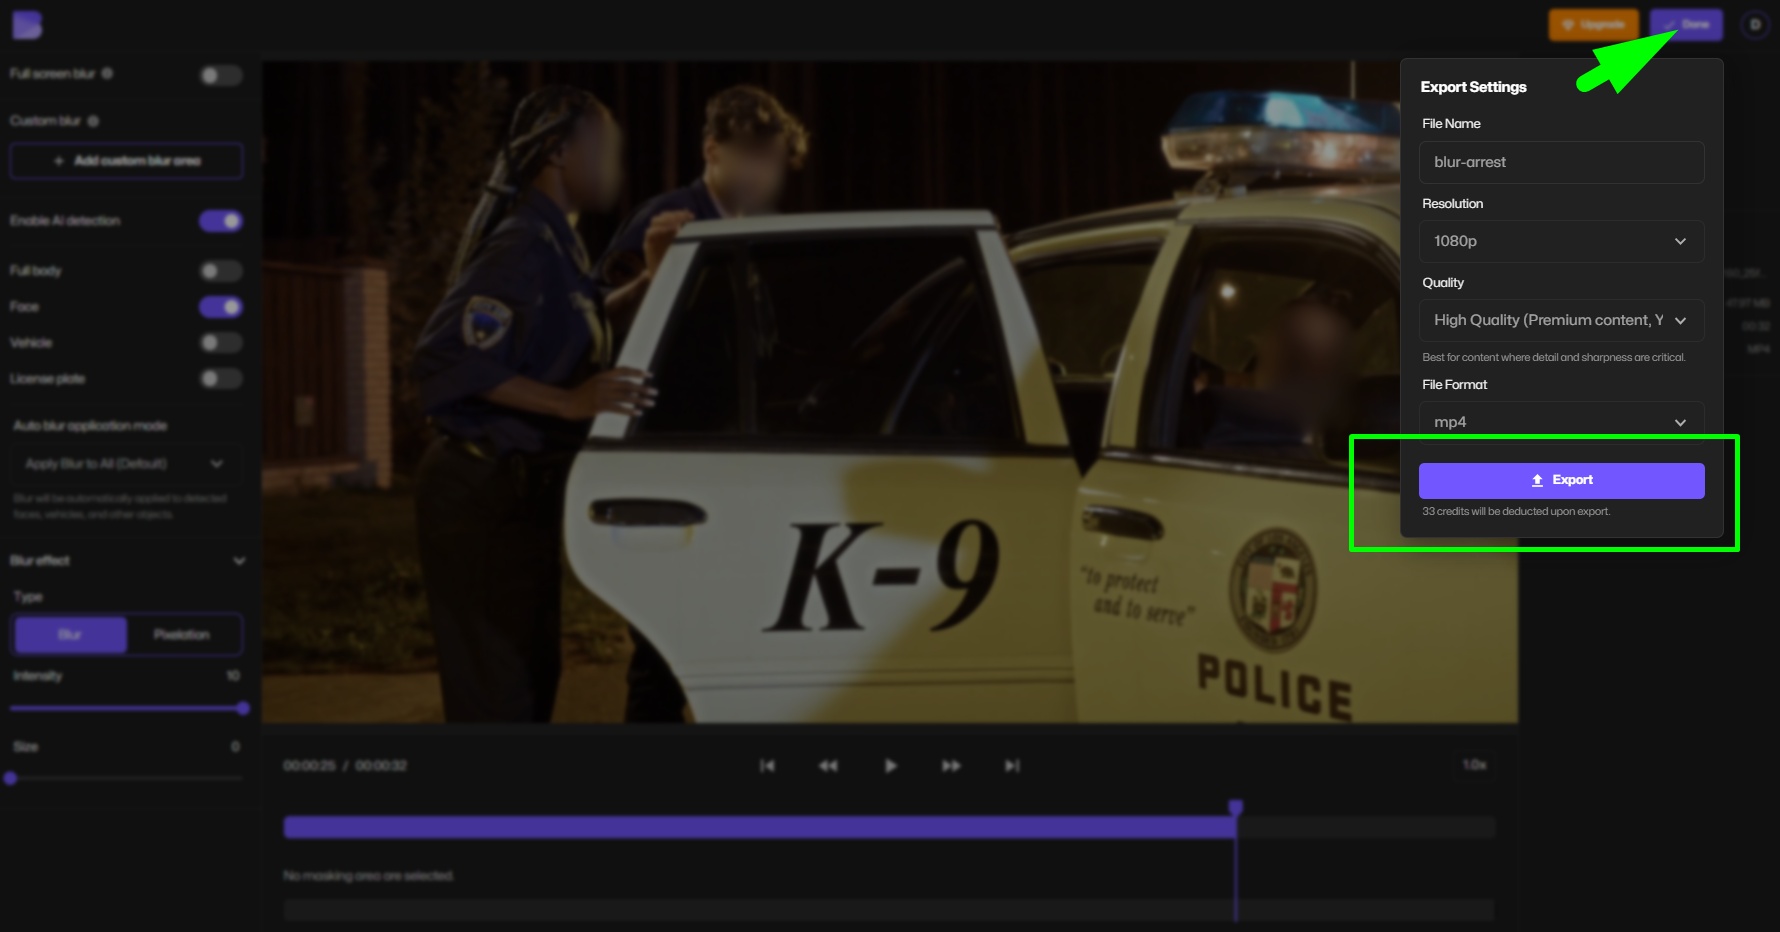Enable the Full body detection toggle
The width and height of the screenshot is (1780, 932).
click(220, 270)
